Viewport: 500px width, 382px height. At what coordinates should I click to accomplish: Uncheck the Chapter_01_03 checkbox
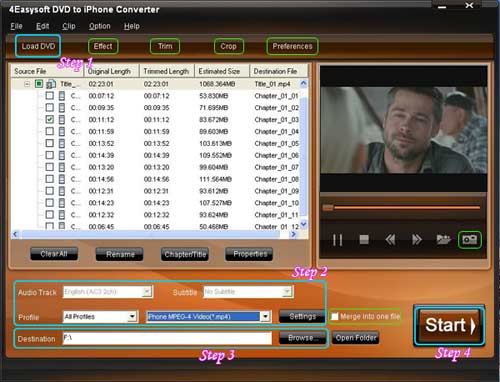tap(50, 119)
